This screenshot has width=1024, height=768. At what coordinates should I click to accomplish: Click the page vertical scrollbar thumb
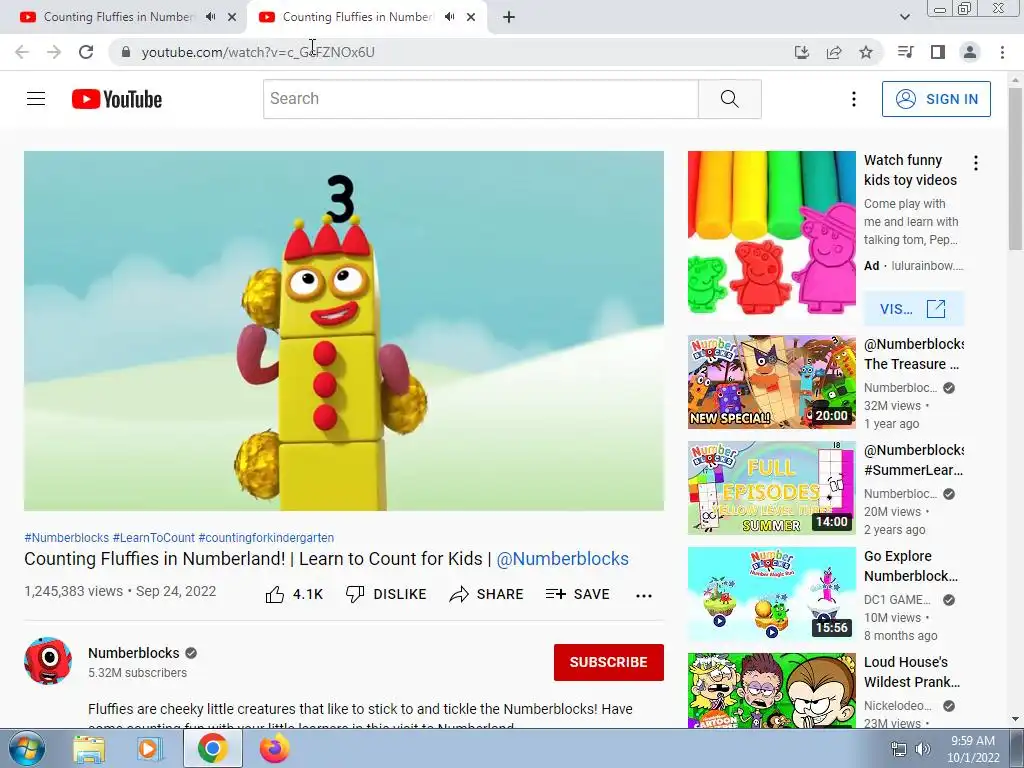(1016, 168)
